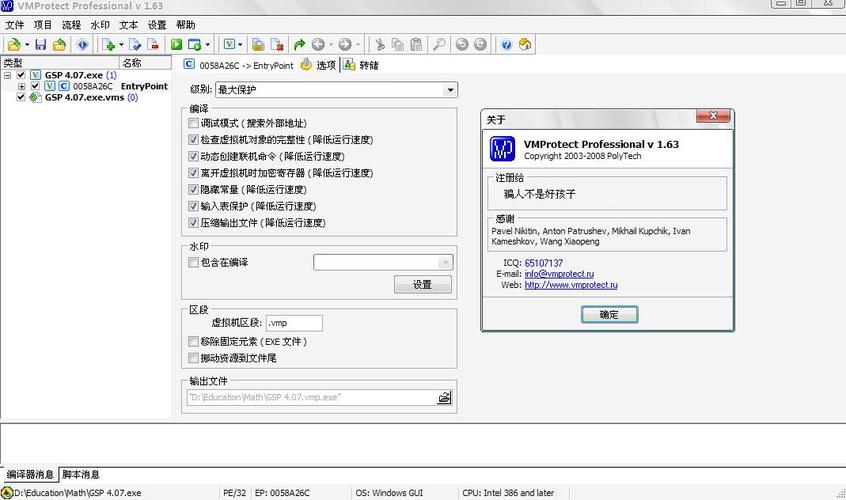
Task: Toggle 压缩输出文件 checkbox
Action: tap(193, 223)
